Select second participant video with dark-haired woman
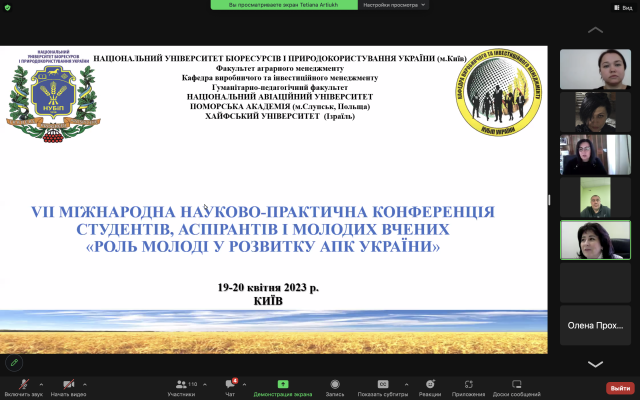The image size is (640, 400). (x=595, y=112)
